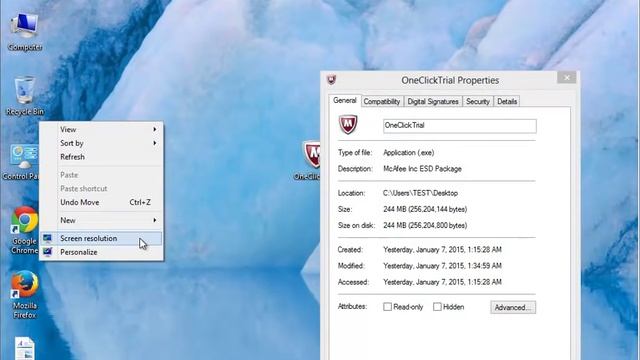Choose Undo Move from the context menu
Viewport: 640px width, 360px height.
[x=101, y=202]
